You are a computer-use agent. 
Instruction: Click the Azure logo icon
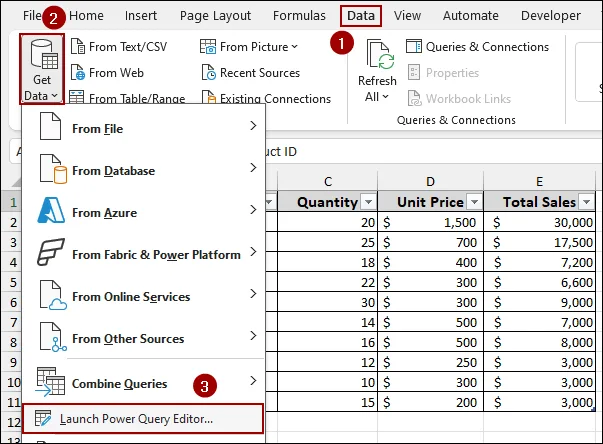(51, 211)
